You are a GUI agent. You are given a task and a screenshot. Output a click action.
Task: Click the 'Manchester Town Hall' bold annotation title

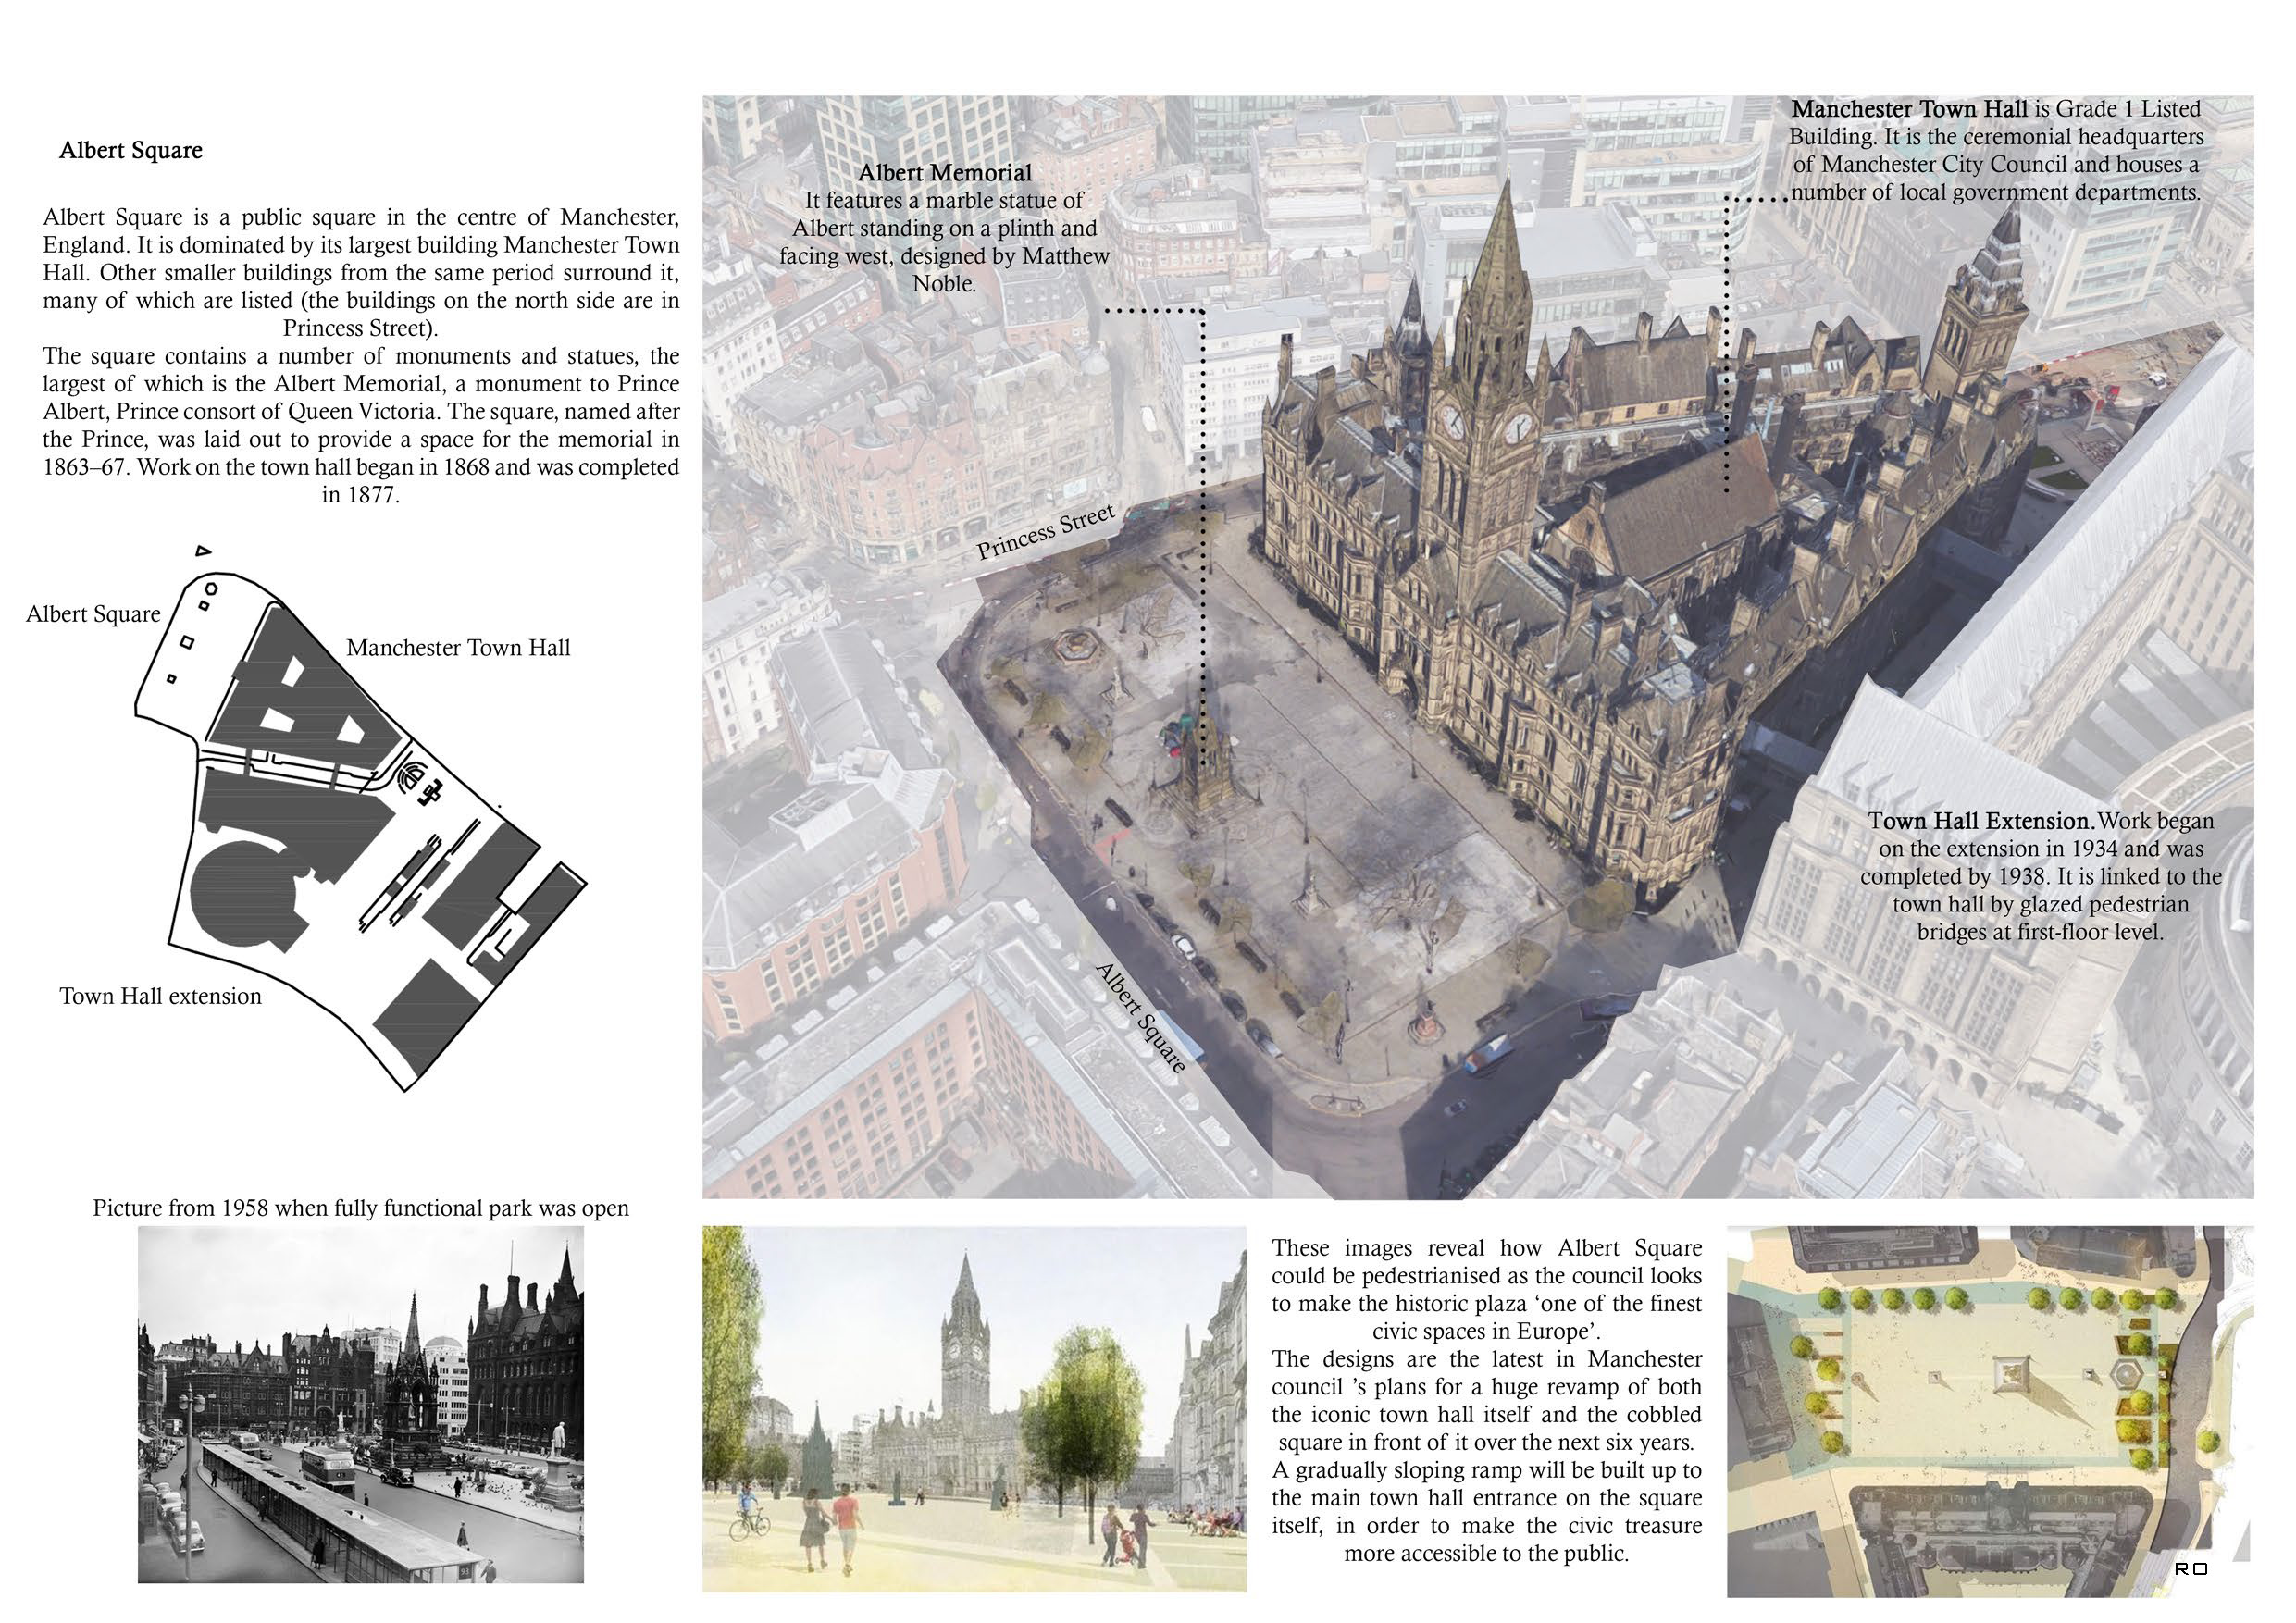(x=1909, y=109)
